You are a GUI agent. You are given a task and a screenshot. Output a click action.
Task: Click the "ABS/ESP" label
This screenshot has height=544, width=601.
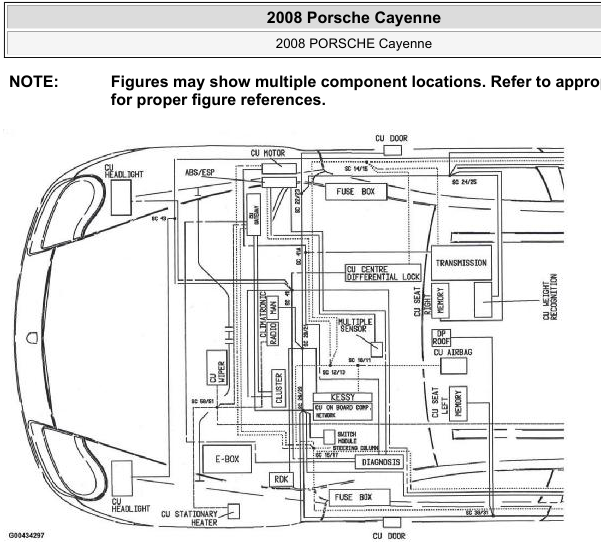click(x=200, y=172)
